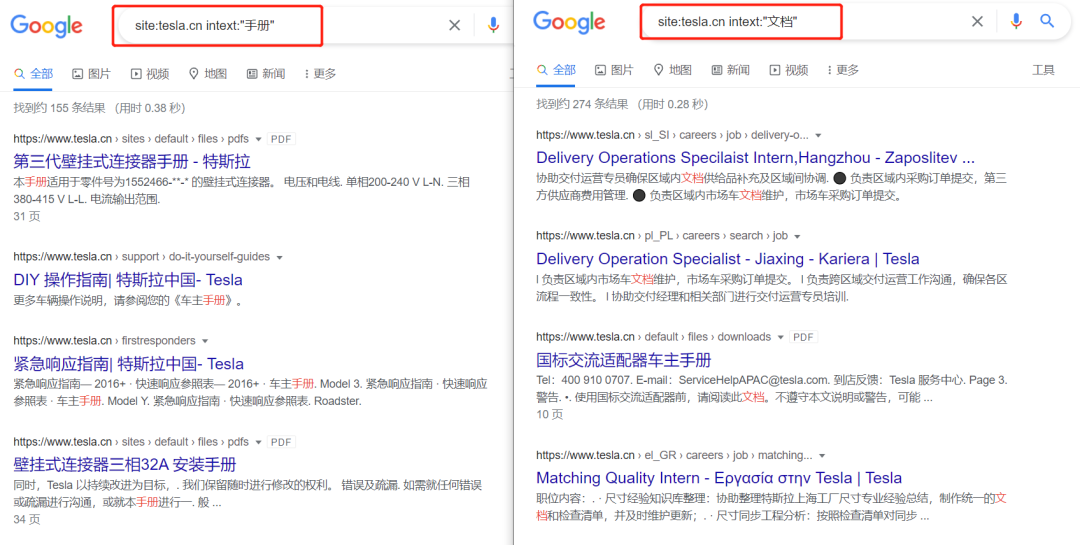Screen dimensions: 1080x545
Task: Expand arrow beside pl_PL careers search URL
Action: pos(798,236)
